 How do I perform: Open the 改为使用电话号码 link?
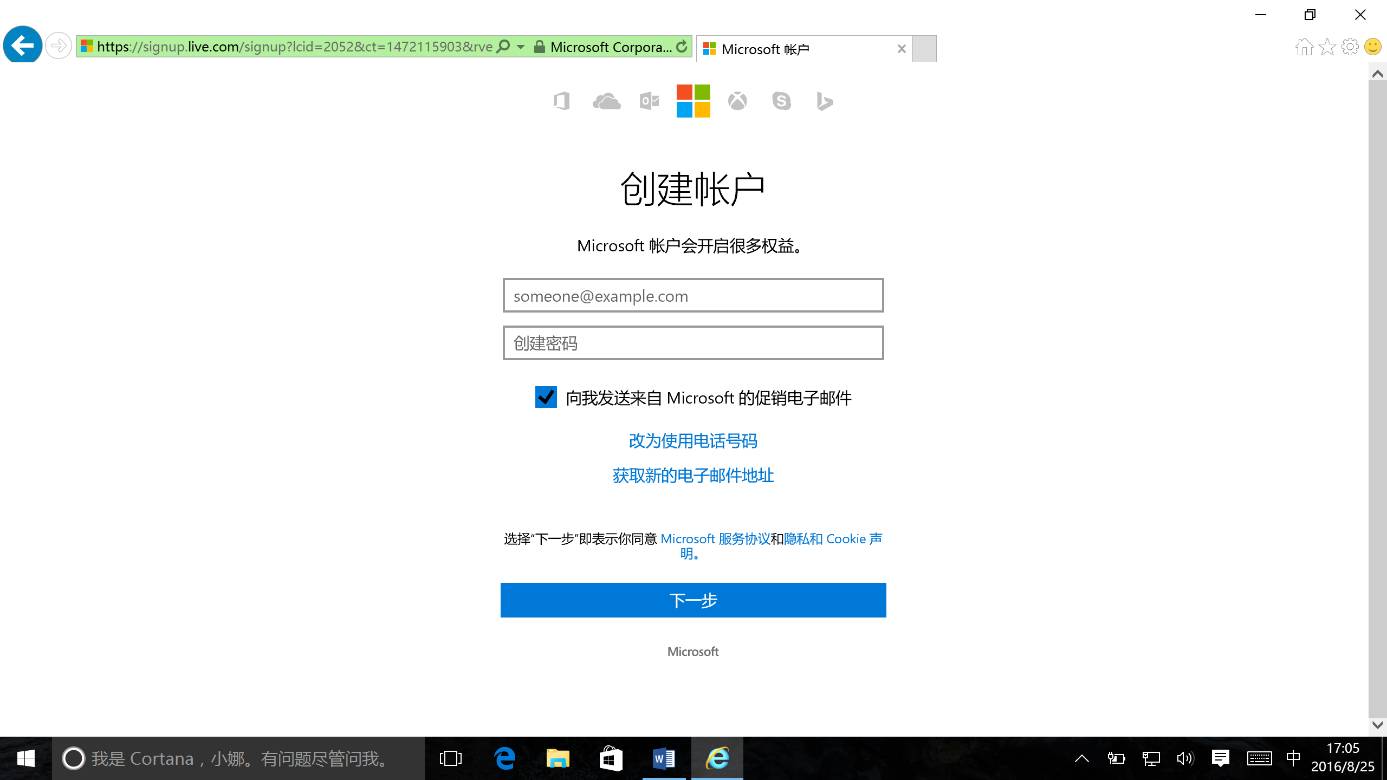(x=693, y=440)
